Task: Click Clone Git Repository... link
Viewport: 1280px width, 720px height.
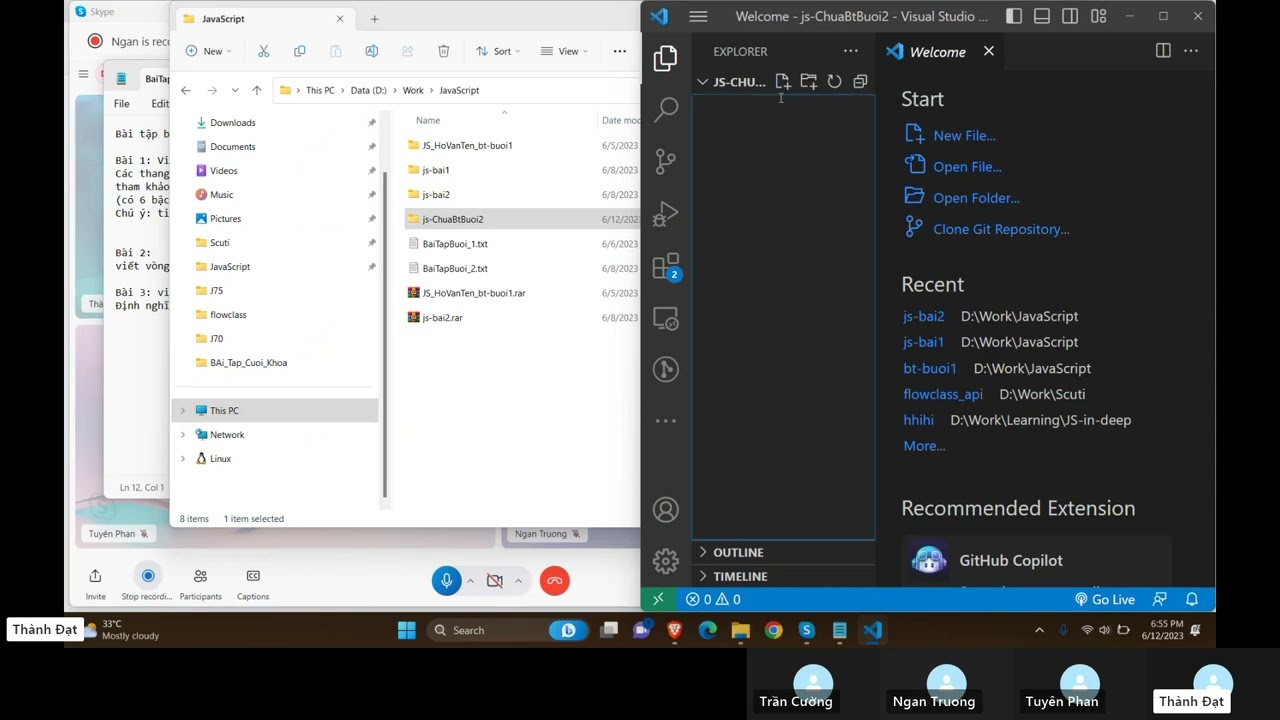Action: [1001, 229]
